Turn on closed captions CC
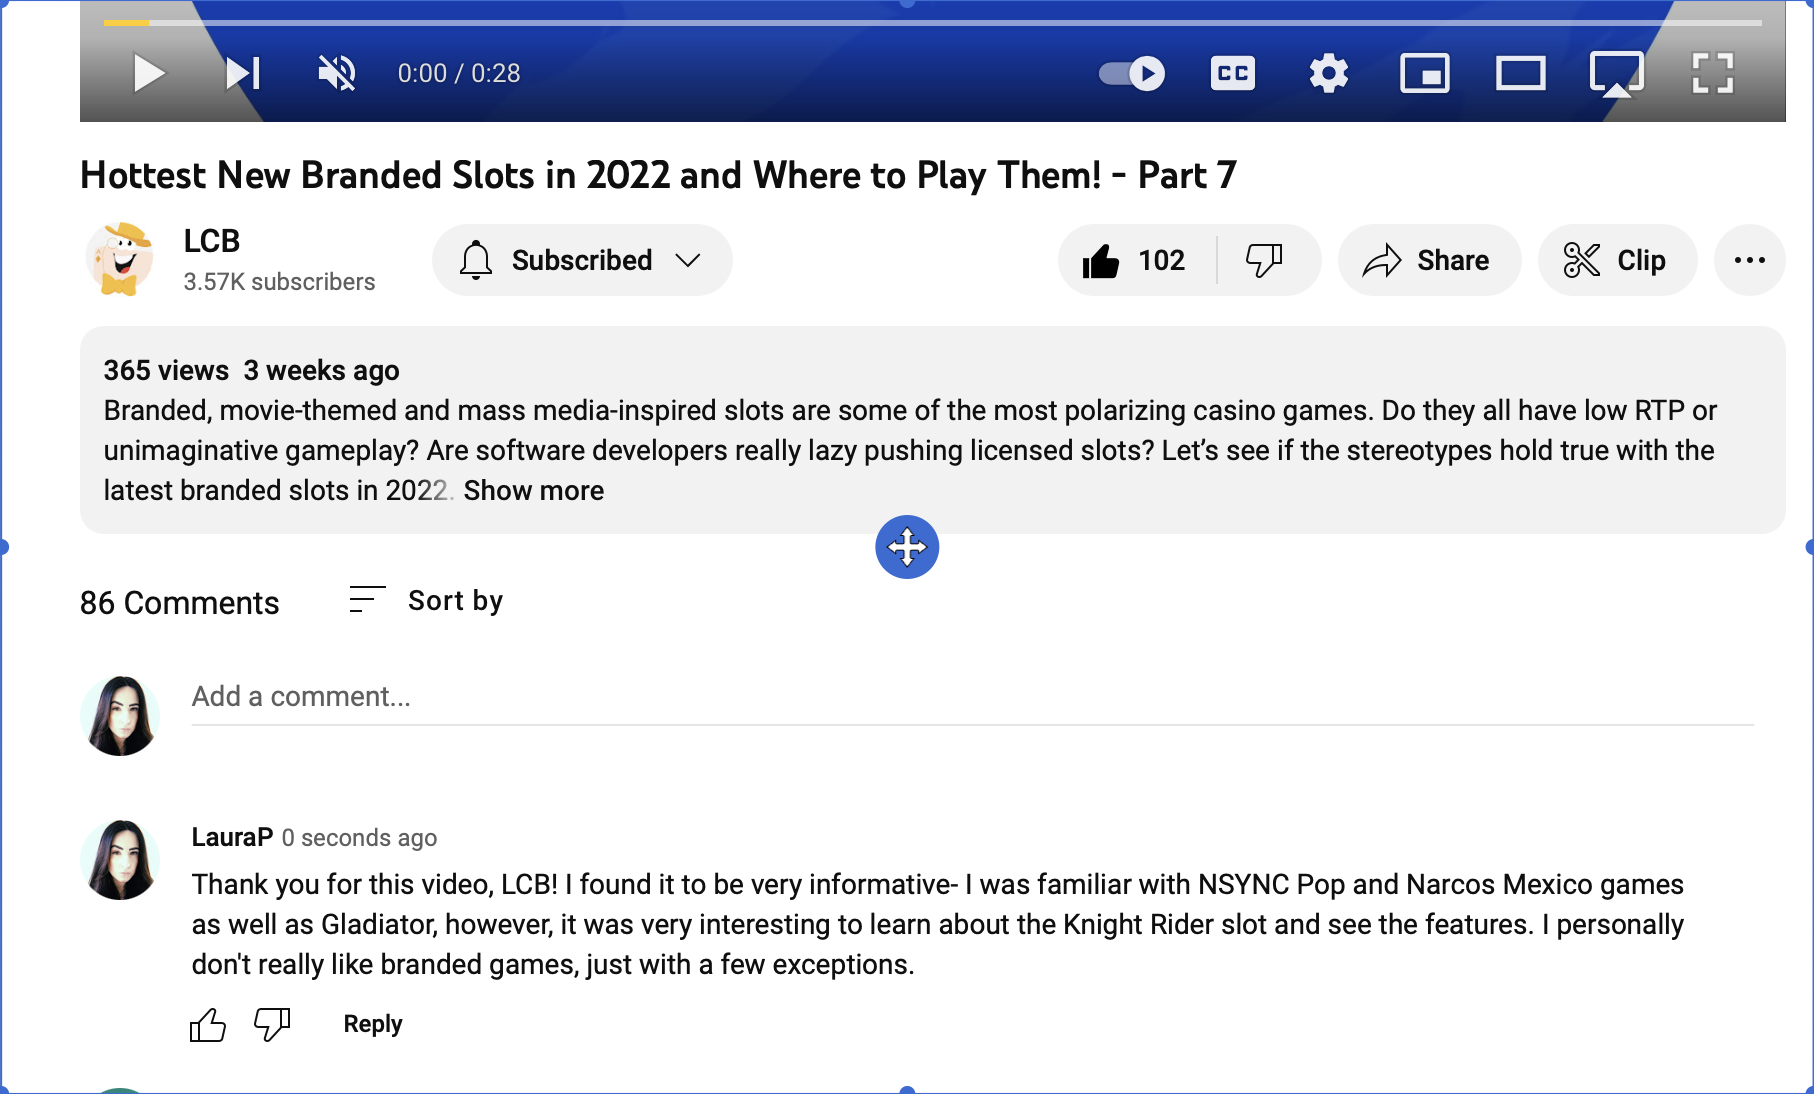1814x1094 pixels. click(1233, 73)
